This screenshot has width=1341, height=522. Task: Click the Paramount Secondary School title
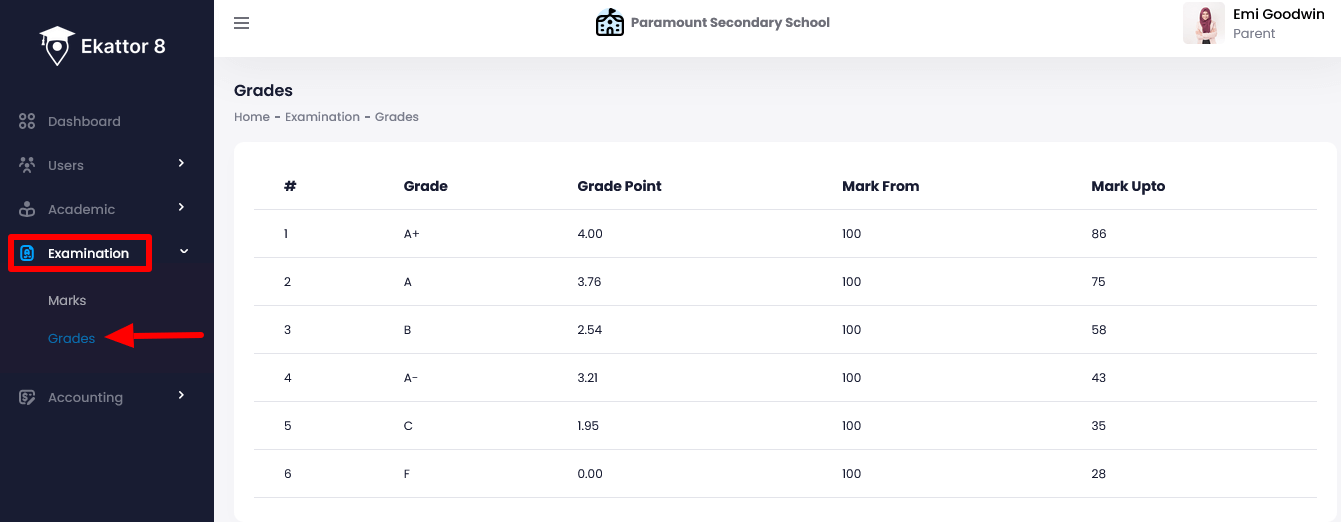click(x=730, y=22)
